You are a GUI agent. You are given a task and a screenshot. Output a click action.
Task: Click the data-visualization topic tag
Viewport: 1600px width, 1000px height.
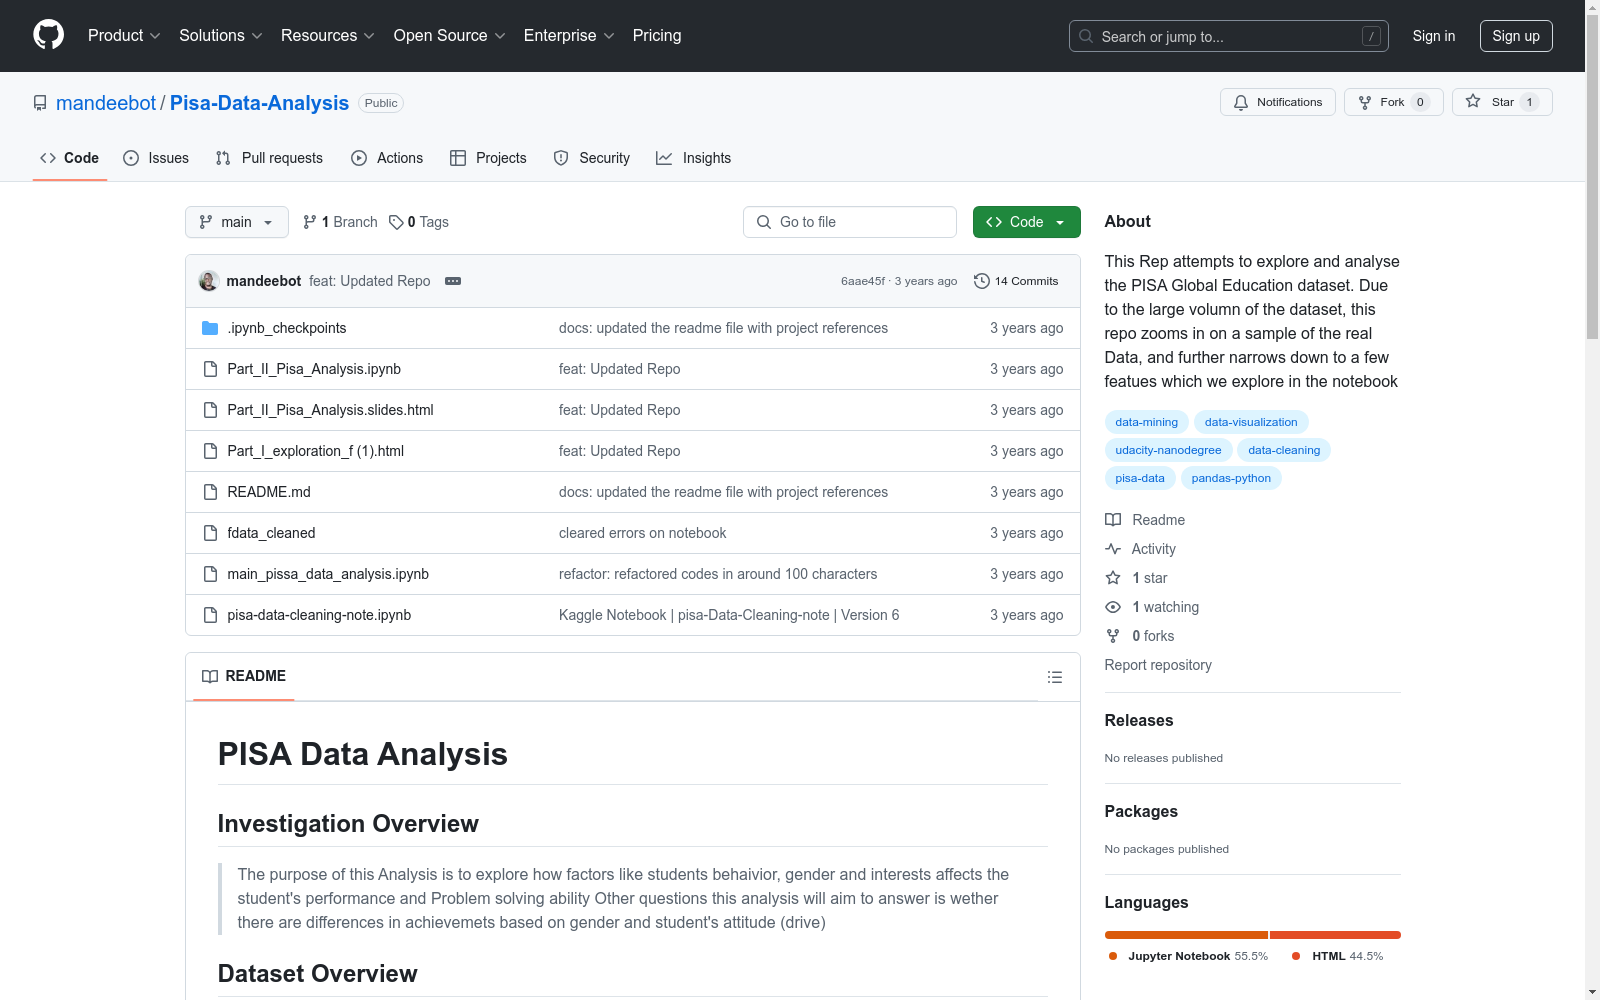point(1251,422)
